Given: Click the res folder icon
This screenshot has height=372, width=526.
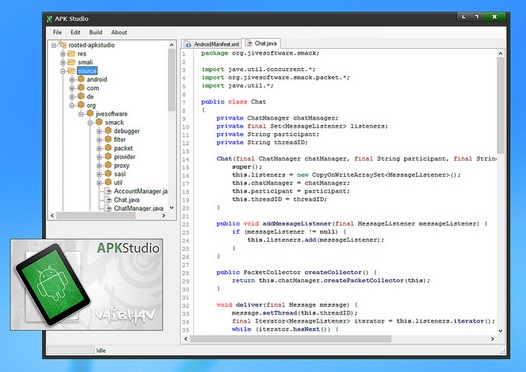Looking at the screenshot, I should 71,53.
